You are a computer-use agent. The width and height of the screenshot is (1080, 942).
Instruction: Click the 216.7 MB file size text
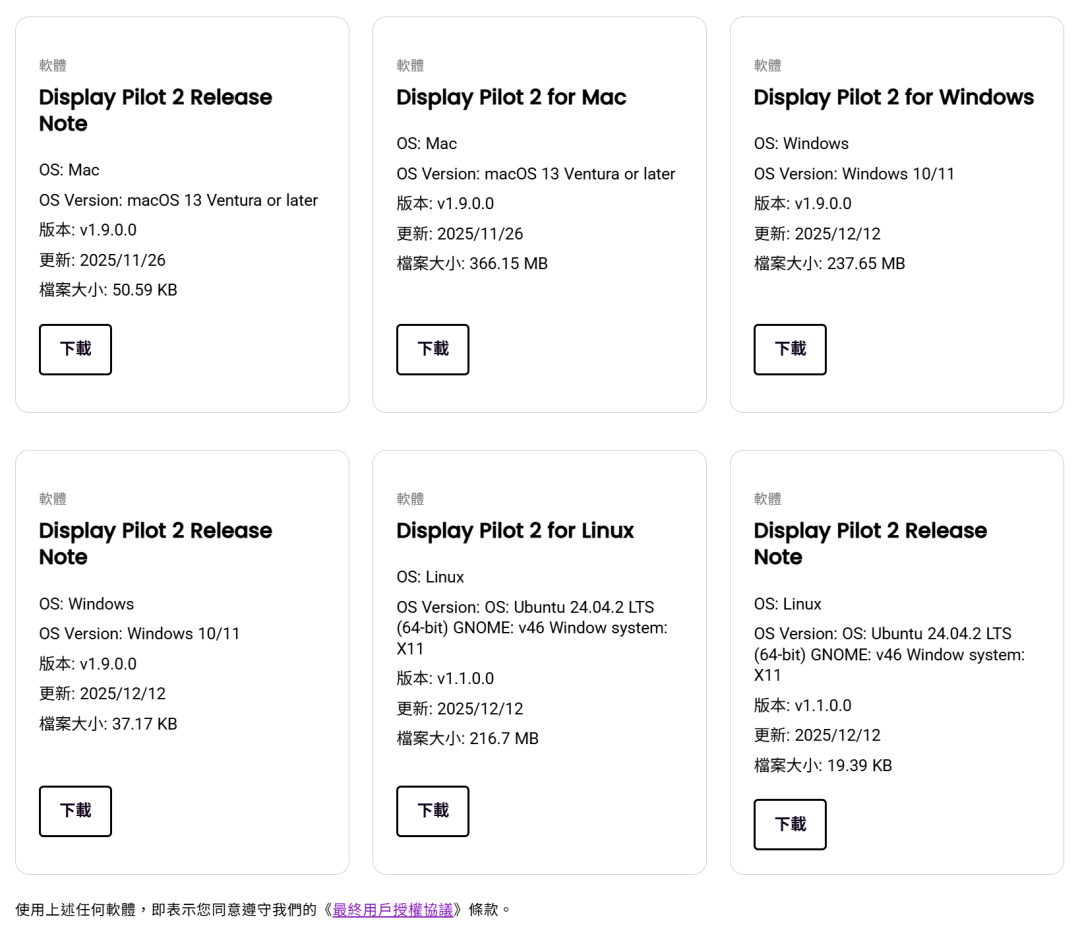click(467, 739)
